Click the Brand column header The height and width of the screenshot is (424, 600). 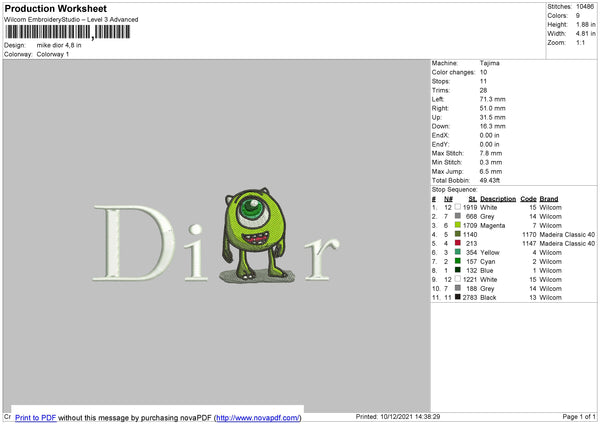[549, 199]
